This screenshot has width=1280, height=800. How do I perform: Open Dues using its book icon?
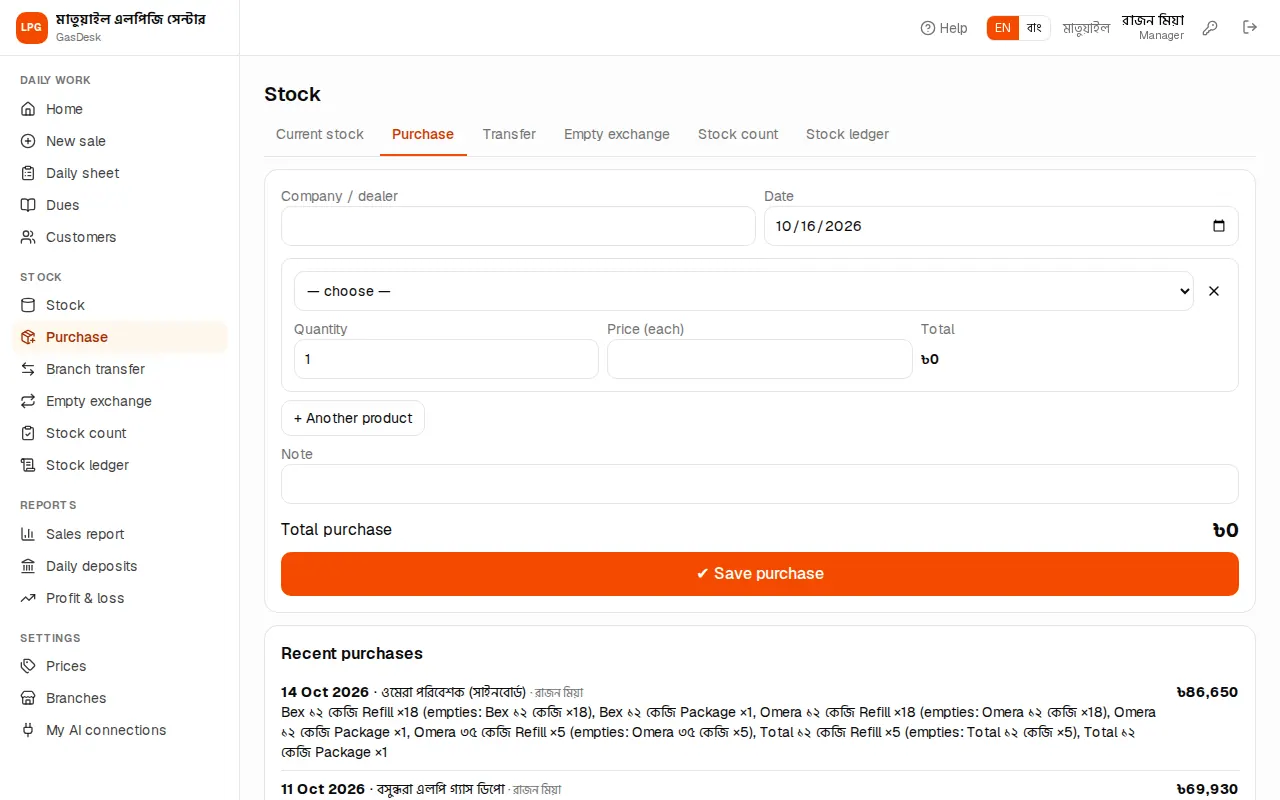pyautogui.click(x=28, y=205)
